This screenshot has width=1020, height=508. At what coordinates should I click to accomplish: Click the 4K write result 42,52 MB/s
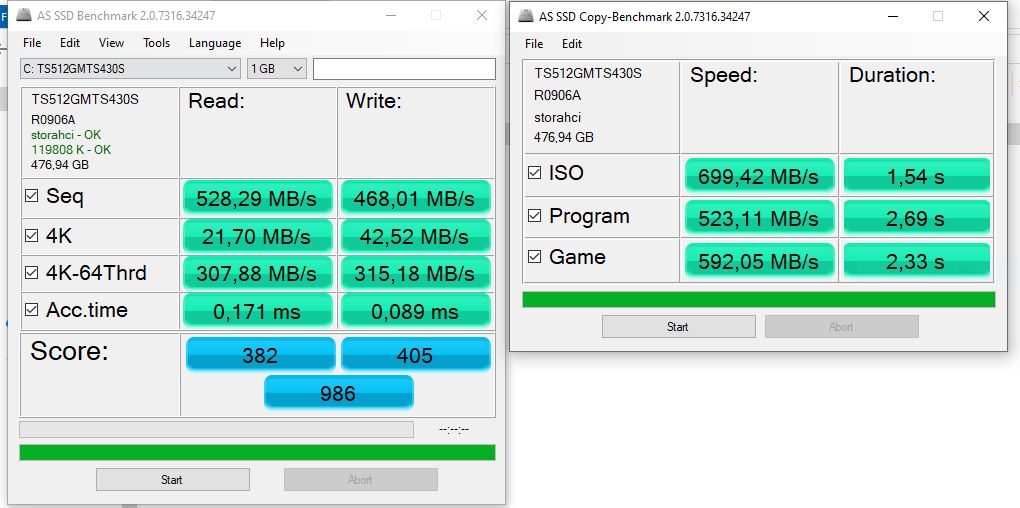point(415,236)
